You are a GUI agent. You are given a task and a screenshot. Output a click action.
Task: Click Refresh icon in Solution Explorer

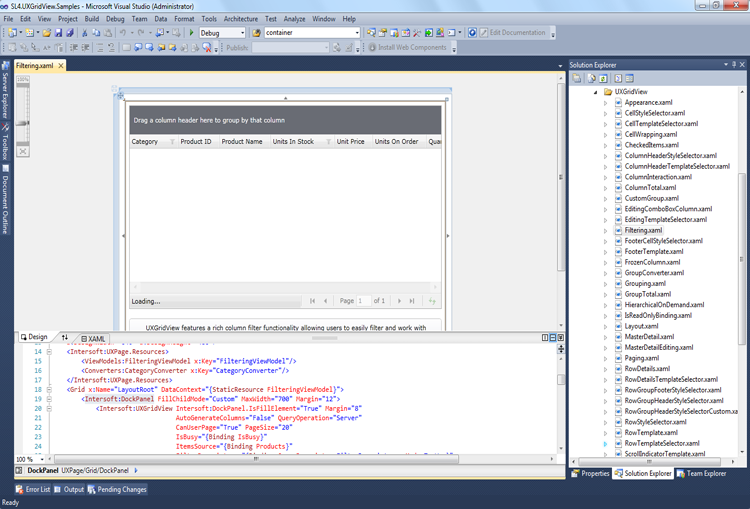tap(603, 78)
